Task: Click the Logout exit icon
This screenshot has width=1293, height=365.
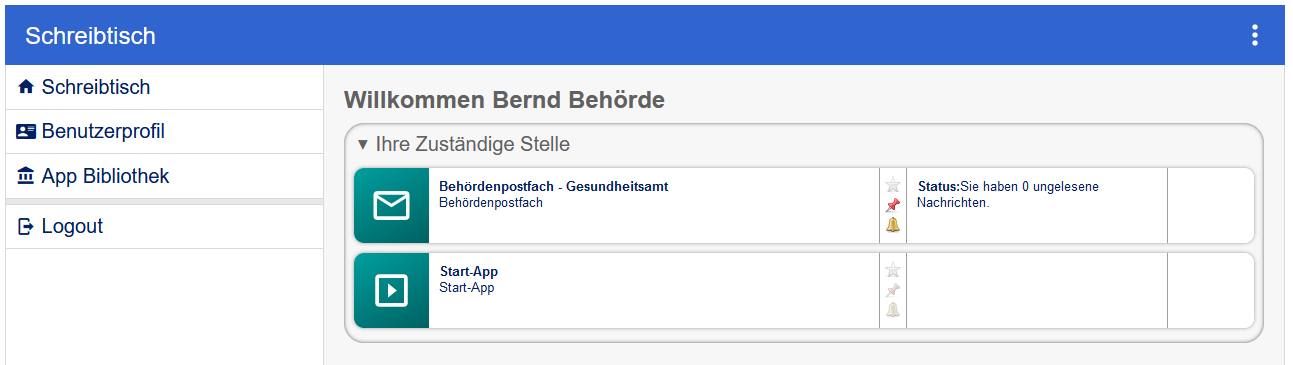Action: [x=26, y=227]
